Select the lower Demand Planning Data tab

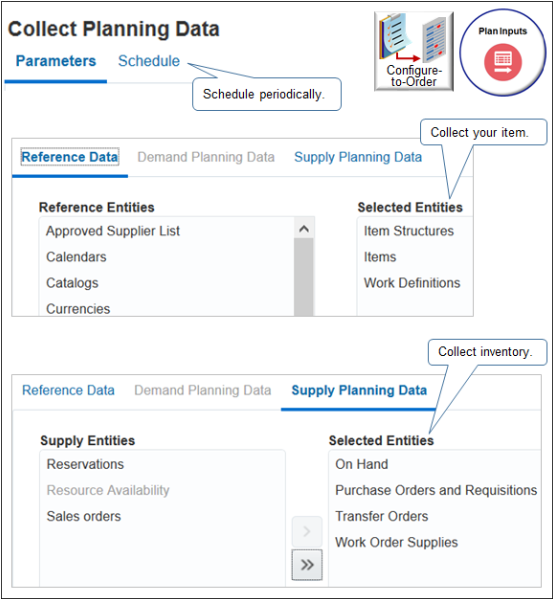(x=202, y=390)
